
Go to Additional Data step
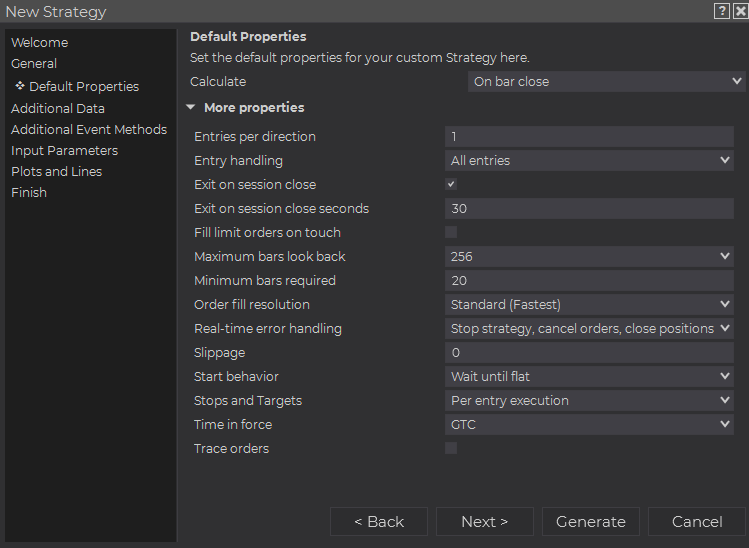[x=58, y=108]
